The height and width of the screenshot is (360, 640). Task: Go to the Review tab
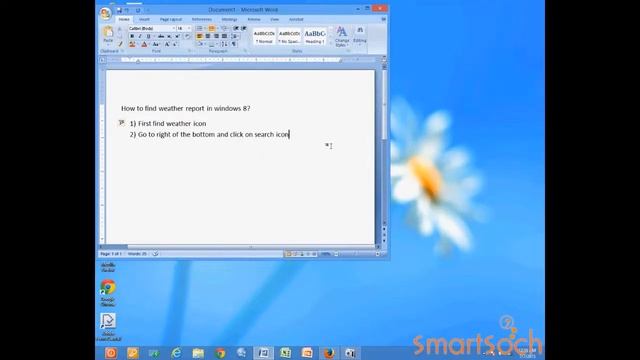(x=254, y=19)
